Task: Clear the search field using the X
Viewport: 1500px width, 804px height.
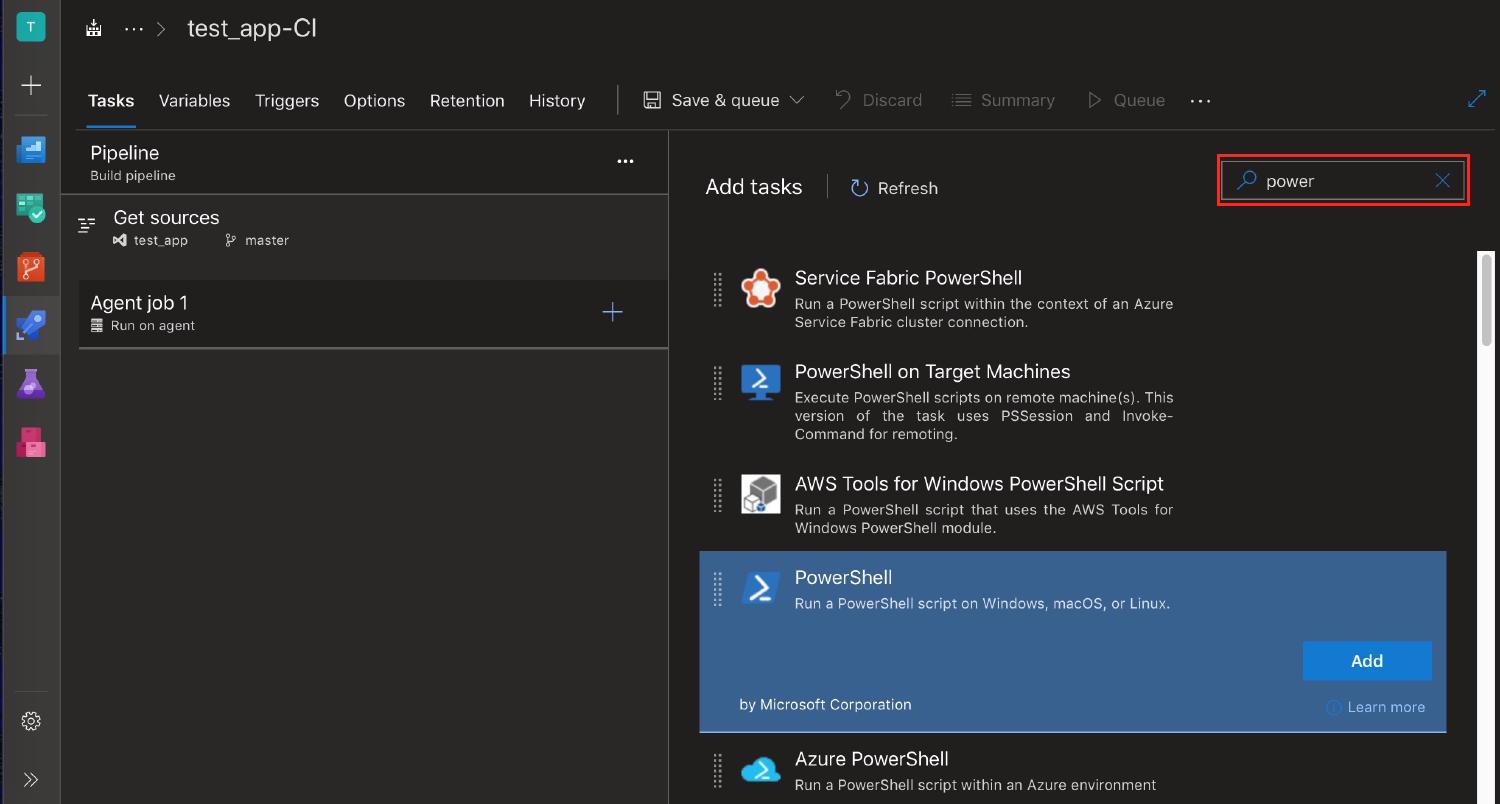Action: pyautogui.click(x=1442, y=180)
